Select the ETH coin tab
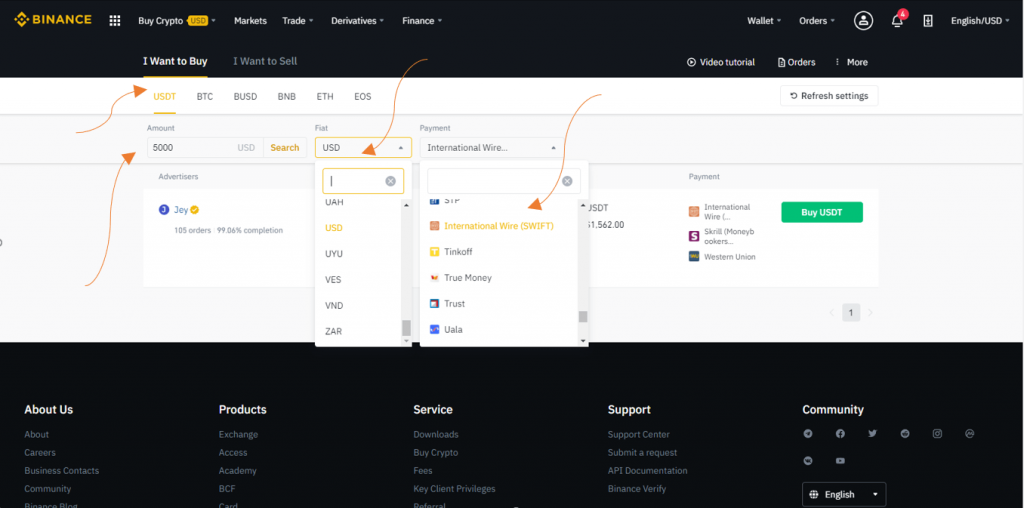 coord(325,97)
